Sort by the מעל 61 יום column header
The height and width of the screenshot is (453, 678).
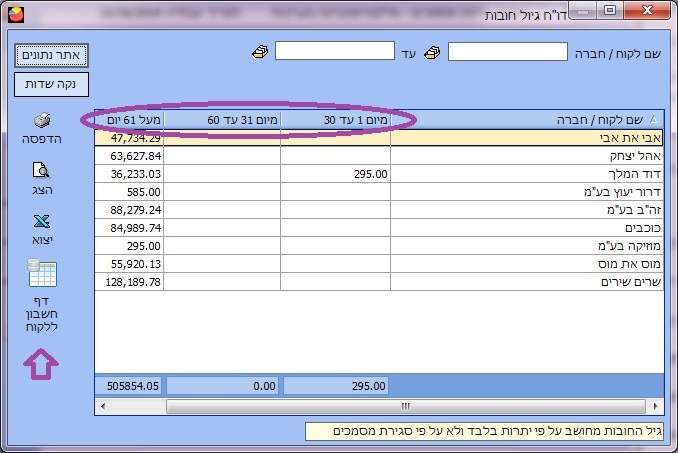pyautogui.click(x=129, y=120)
